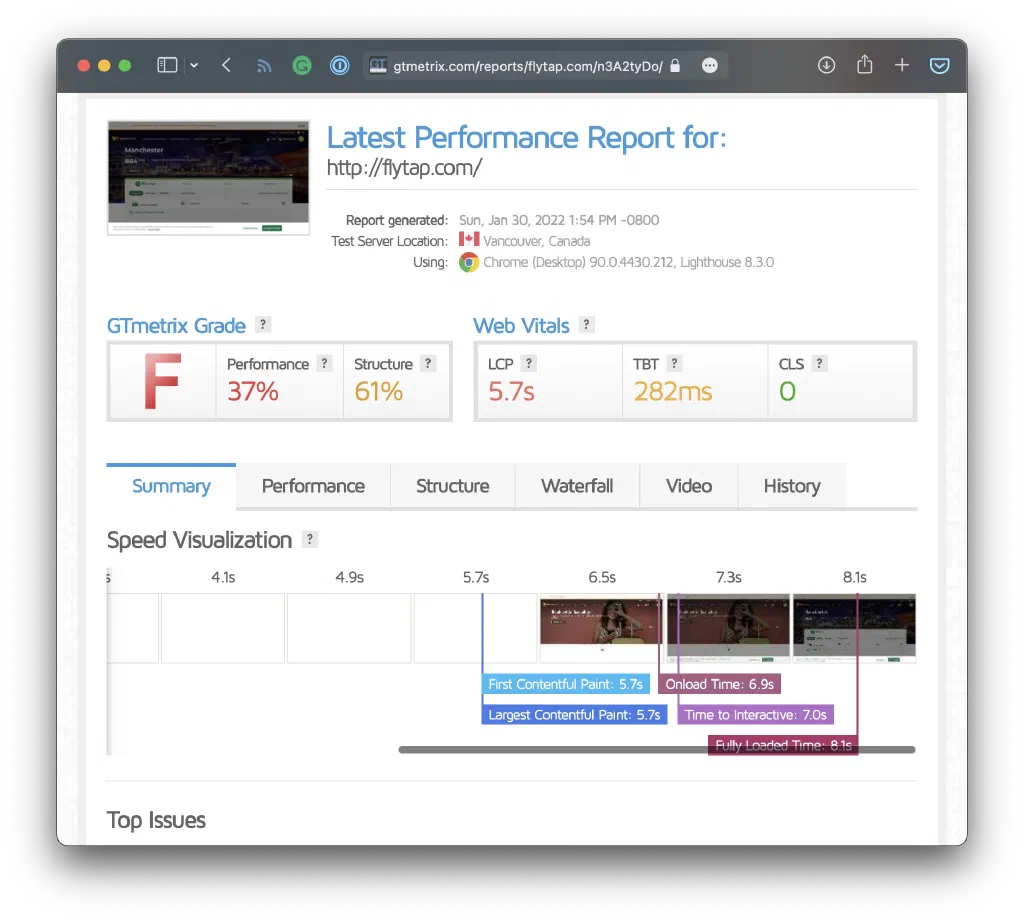Open the Pocket extension icon
This screenshot has height=921, width=1024.
[939, 64]
